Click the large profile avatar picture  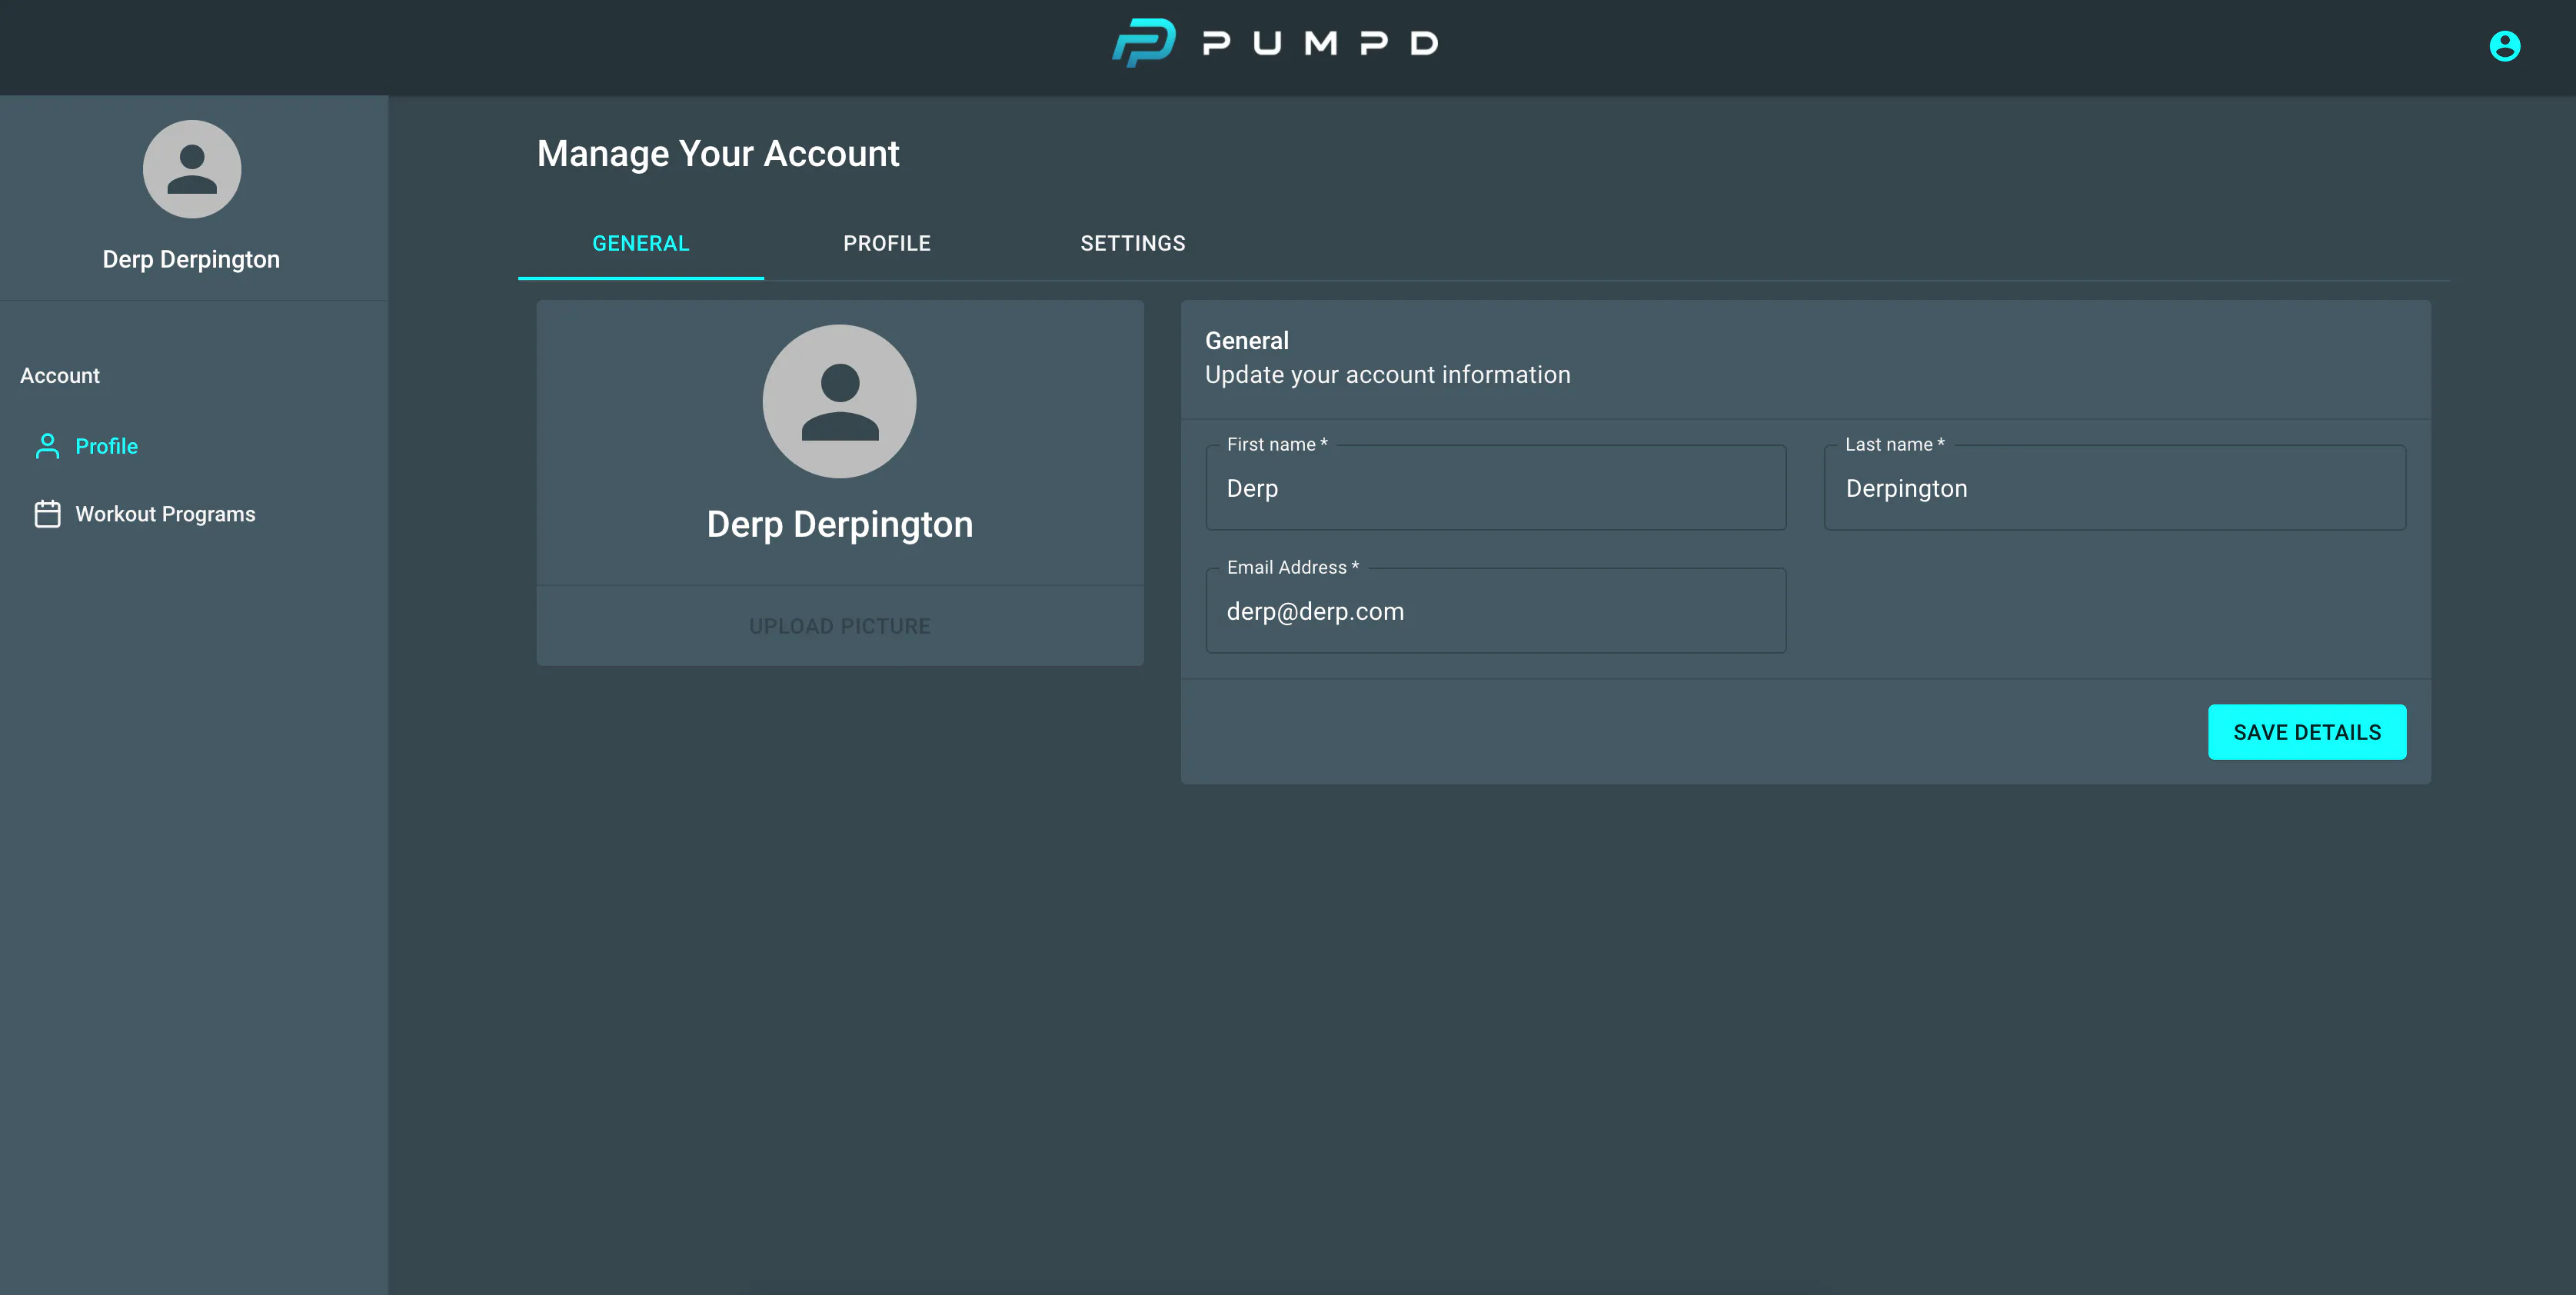(x=839, y=401)
